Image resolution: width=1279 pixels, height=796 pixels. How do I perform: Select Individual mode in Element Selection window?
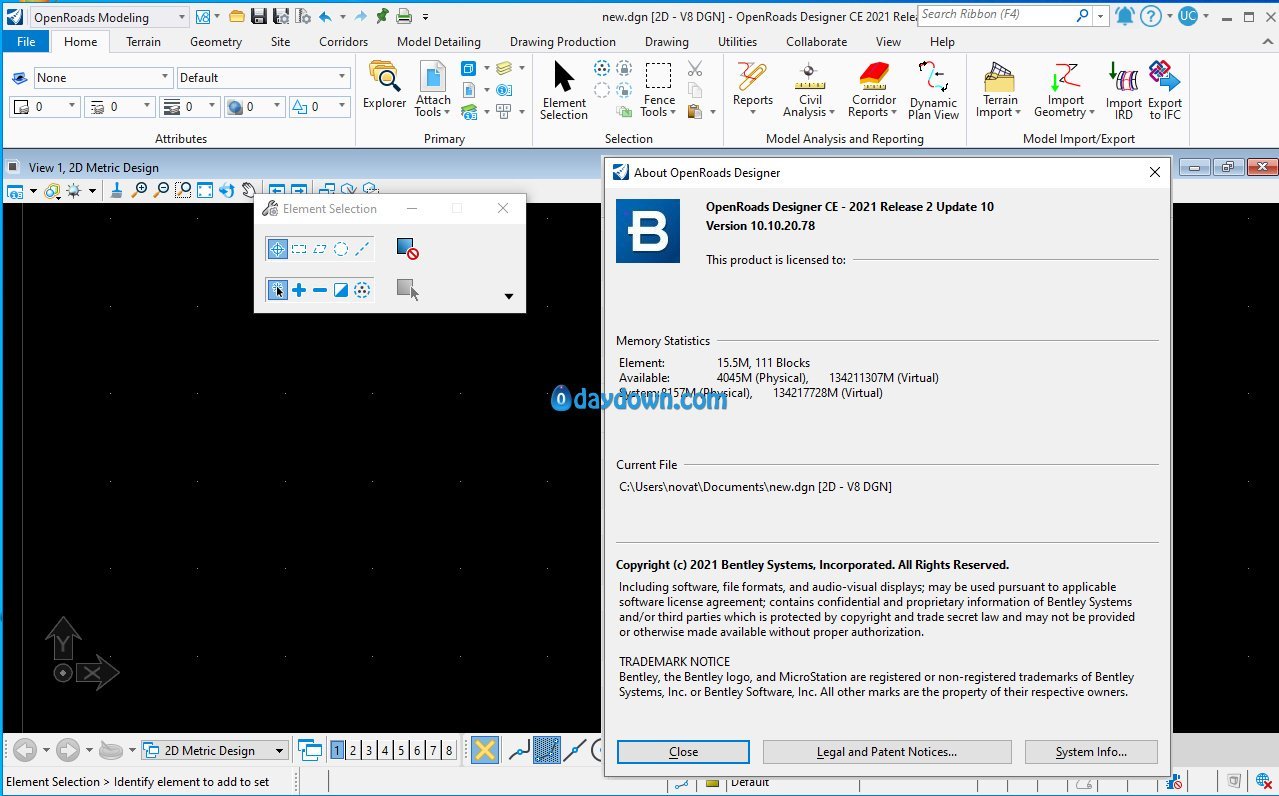coord(278,249)
